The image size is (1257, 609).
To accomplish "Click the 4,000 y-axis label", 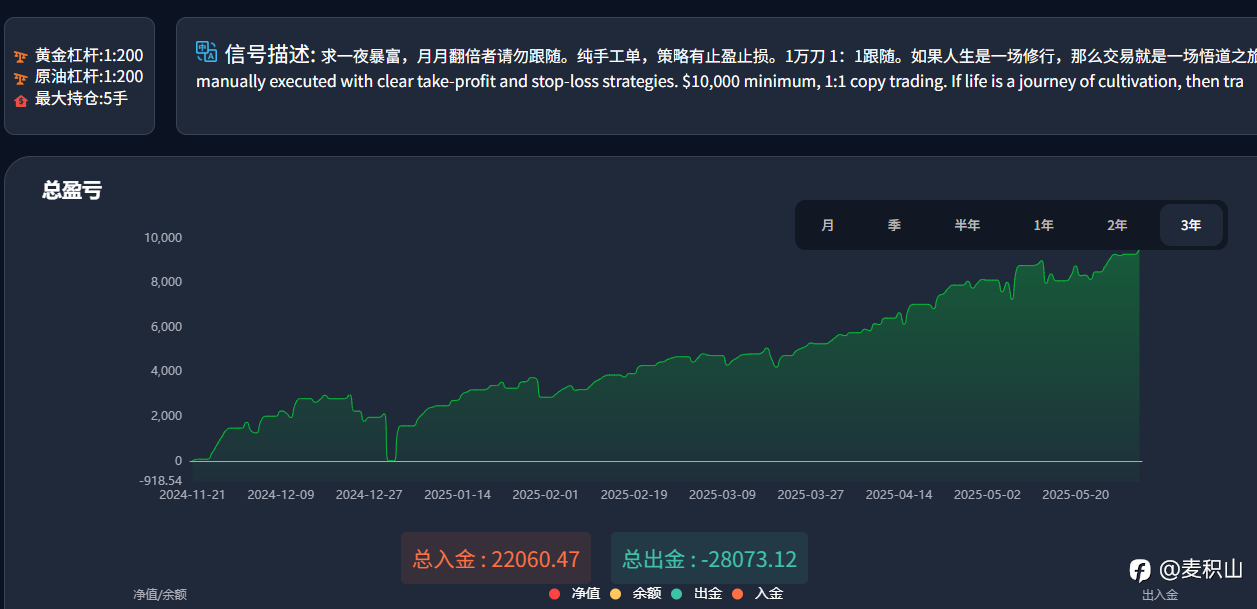I will tap(166, 371).
